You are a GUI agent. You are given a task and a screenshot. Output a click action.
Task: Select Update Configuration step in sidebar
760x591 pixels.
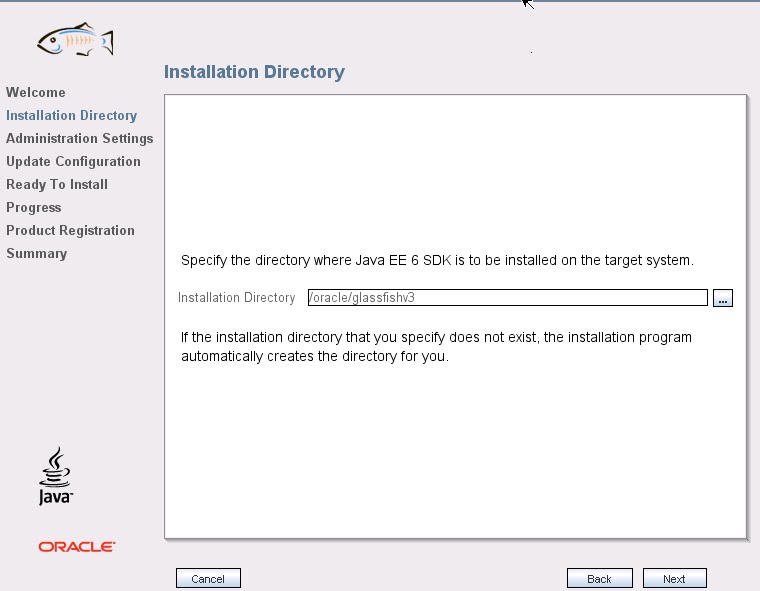[73, 161]
